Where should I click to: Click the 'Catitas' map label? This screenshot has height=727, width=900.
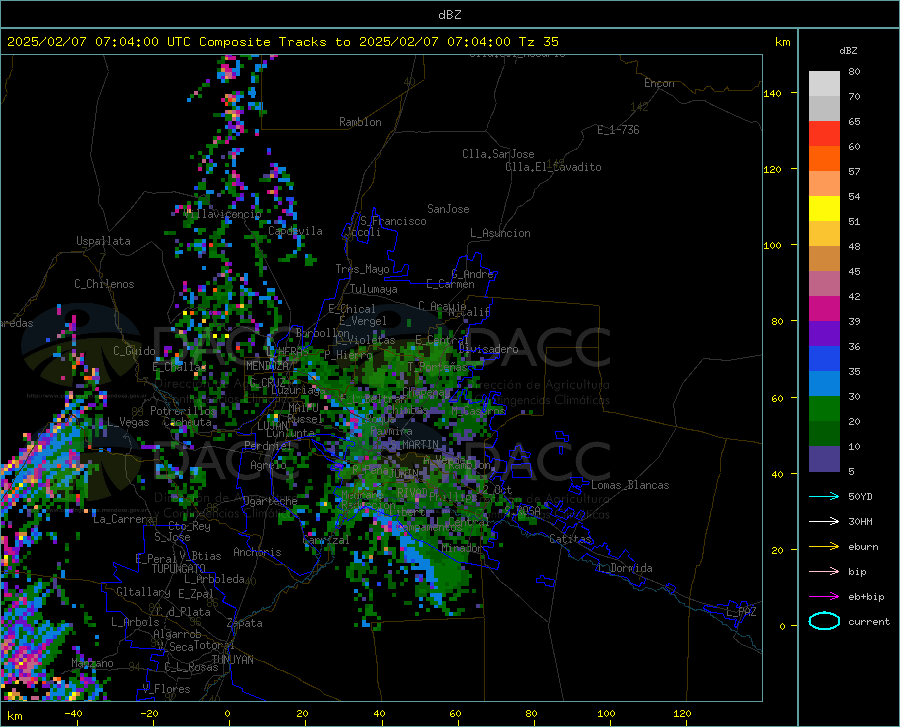[570, 539]
